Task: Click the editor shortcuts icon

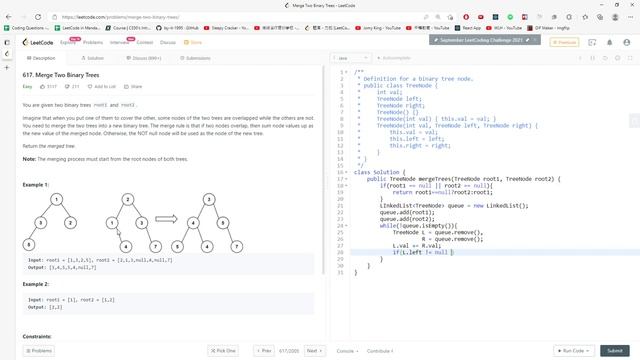Action: tap(593, 58)
